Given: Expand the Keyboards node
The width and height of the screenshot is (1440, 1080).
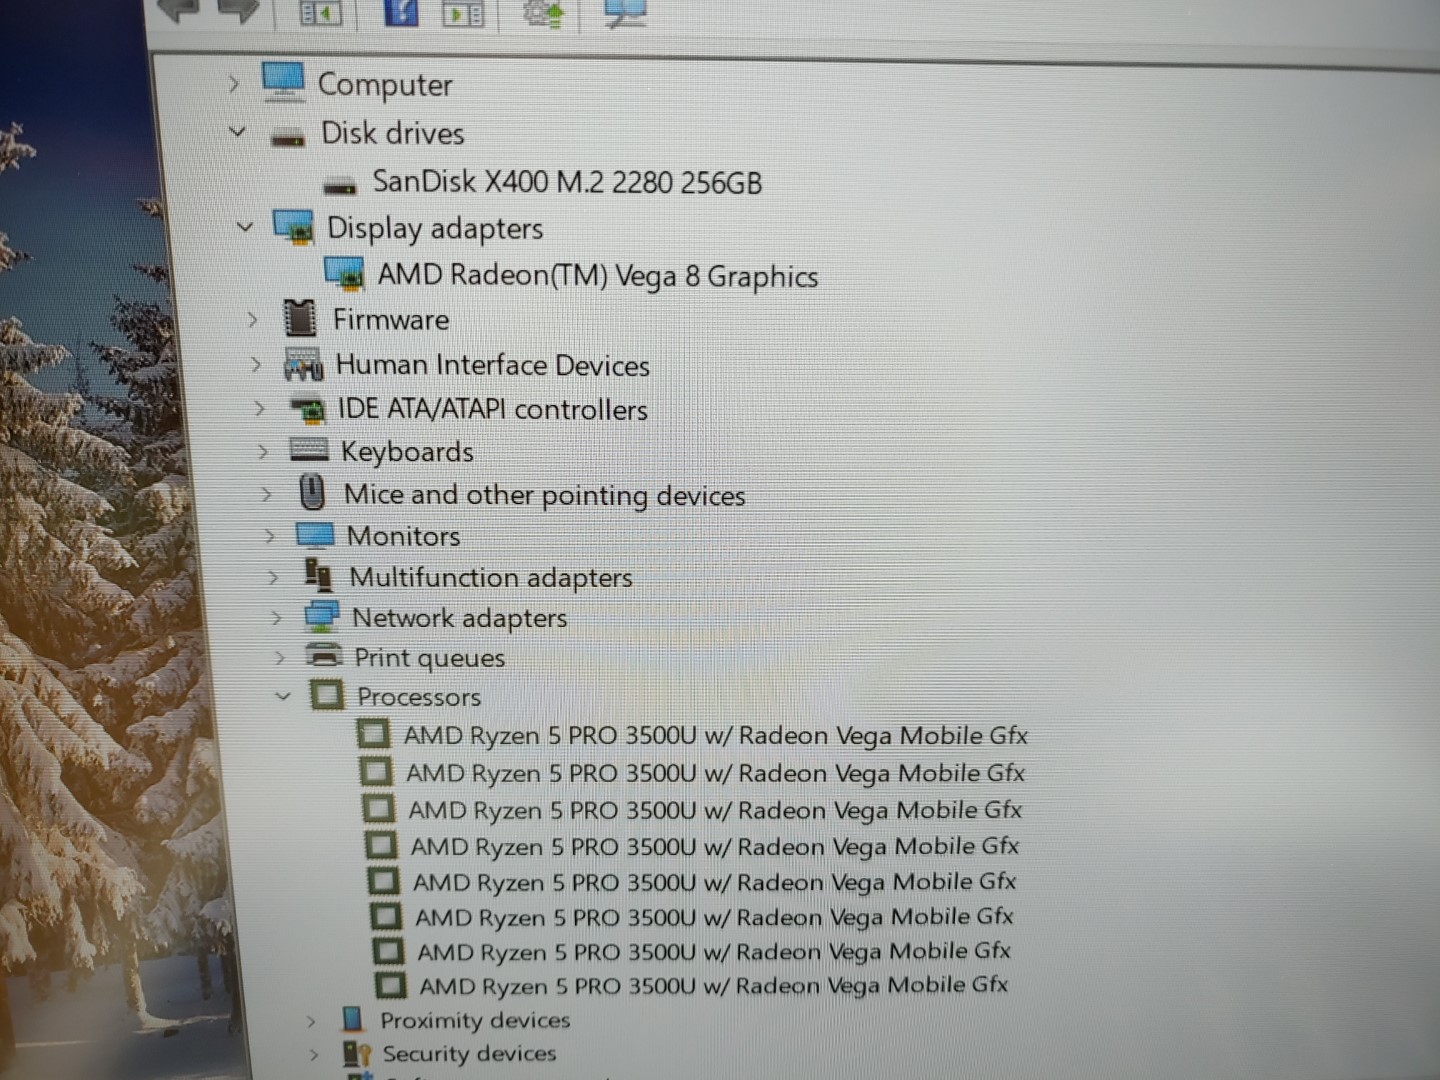Looking at the screenshot, I should 262,451.
